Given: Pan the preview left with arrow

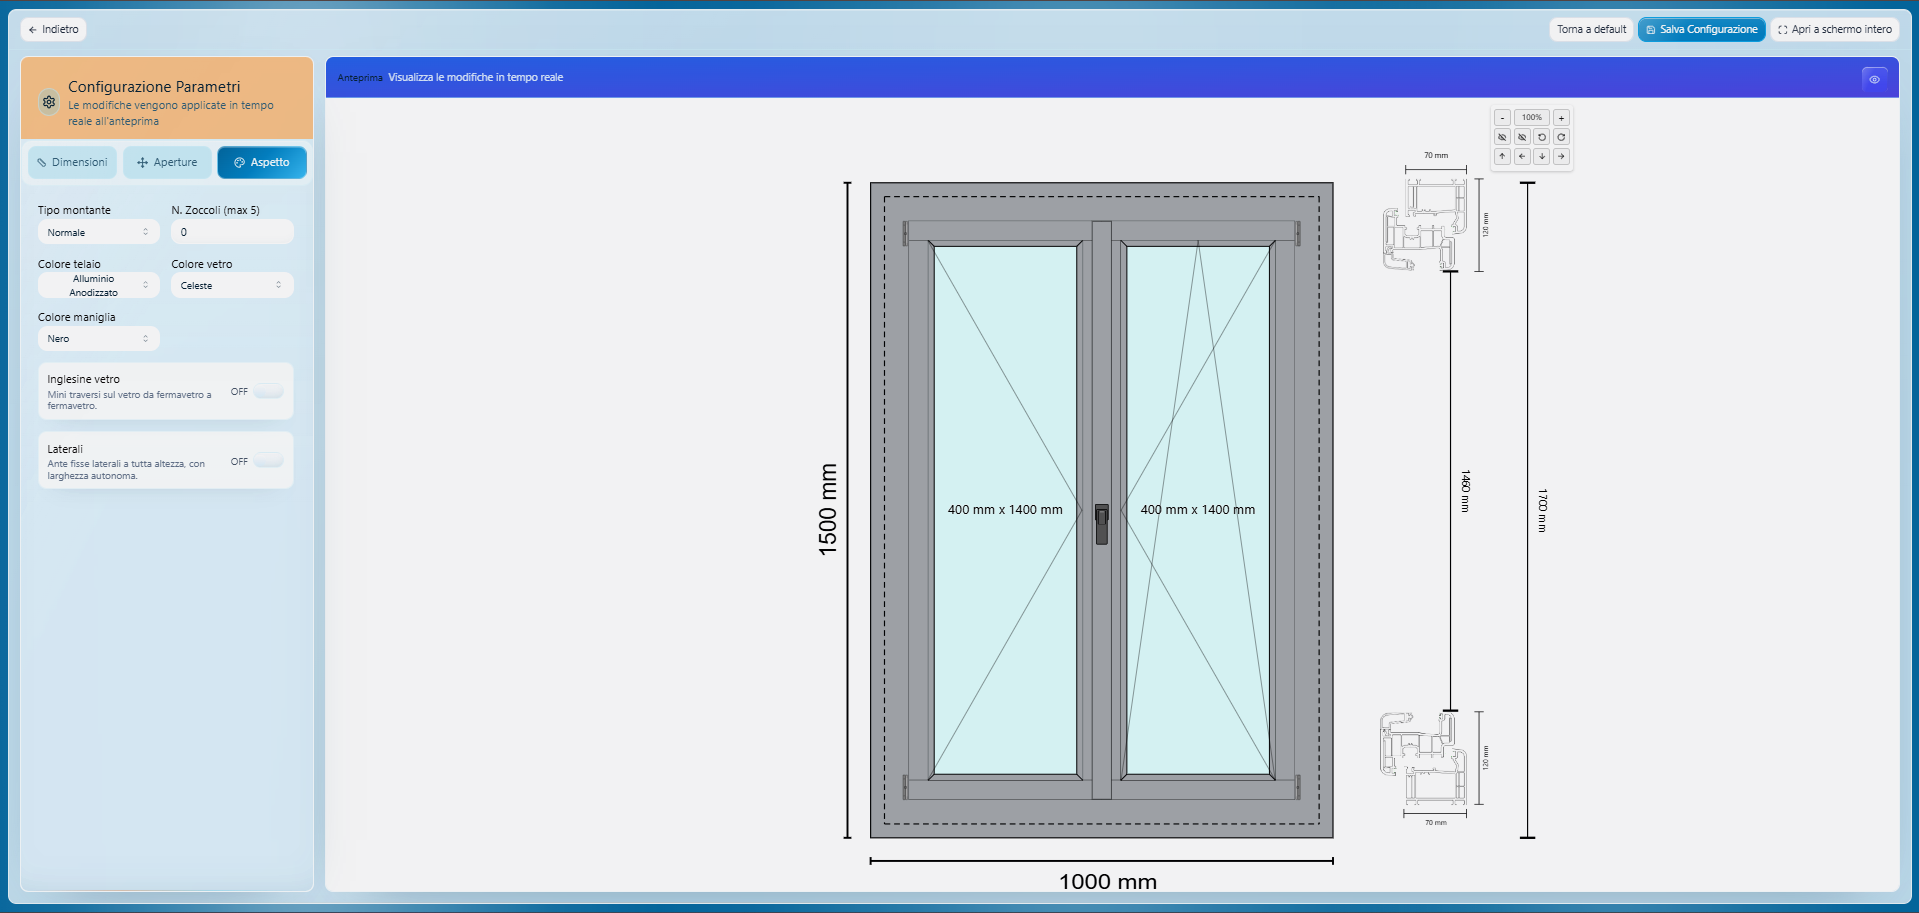Looking at the screenshot, I should click(1522, 156).
